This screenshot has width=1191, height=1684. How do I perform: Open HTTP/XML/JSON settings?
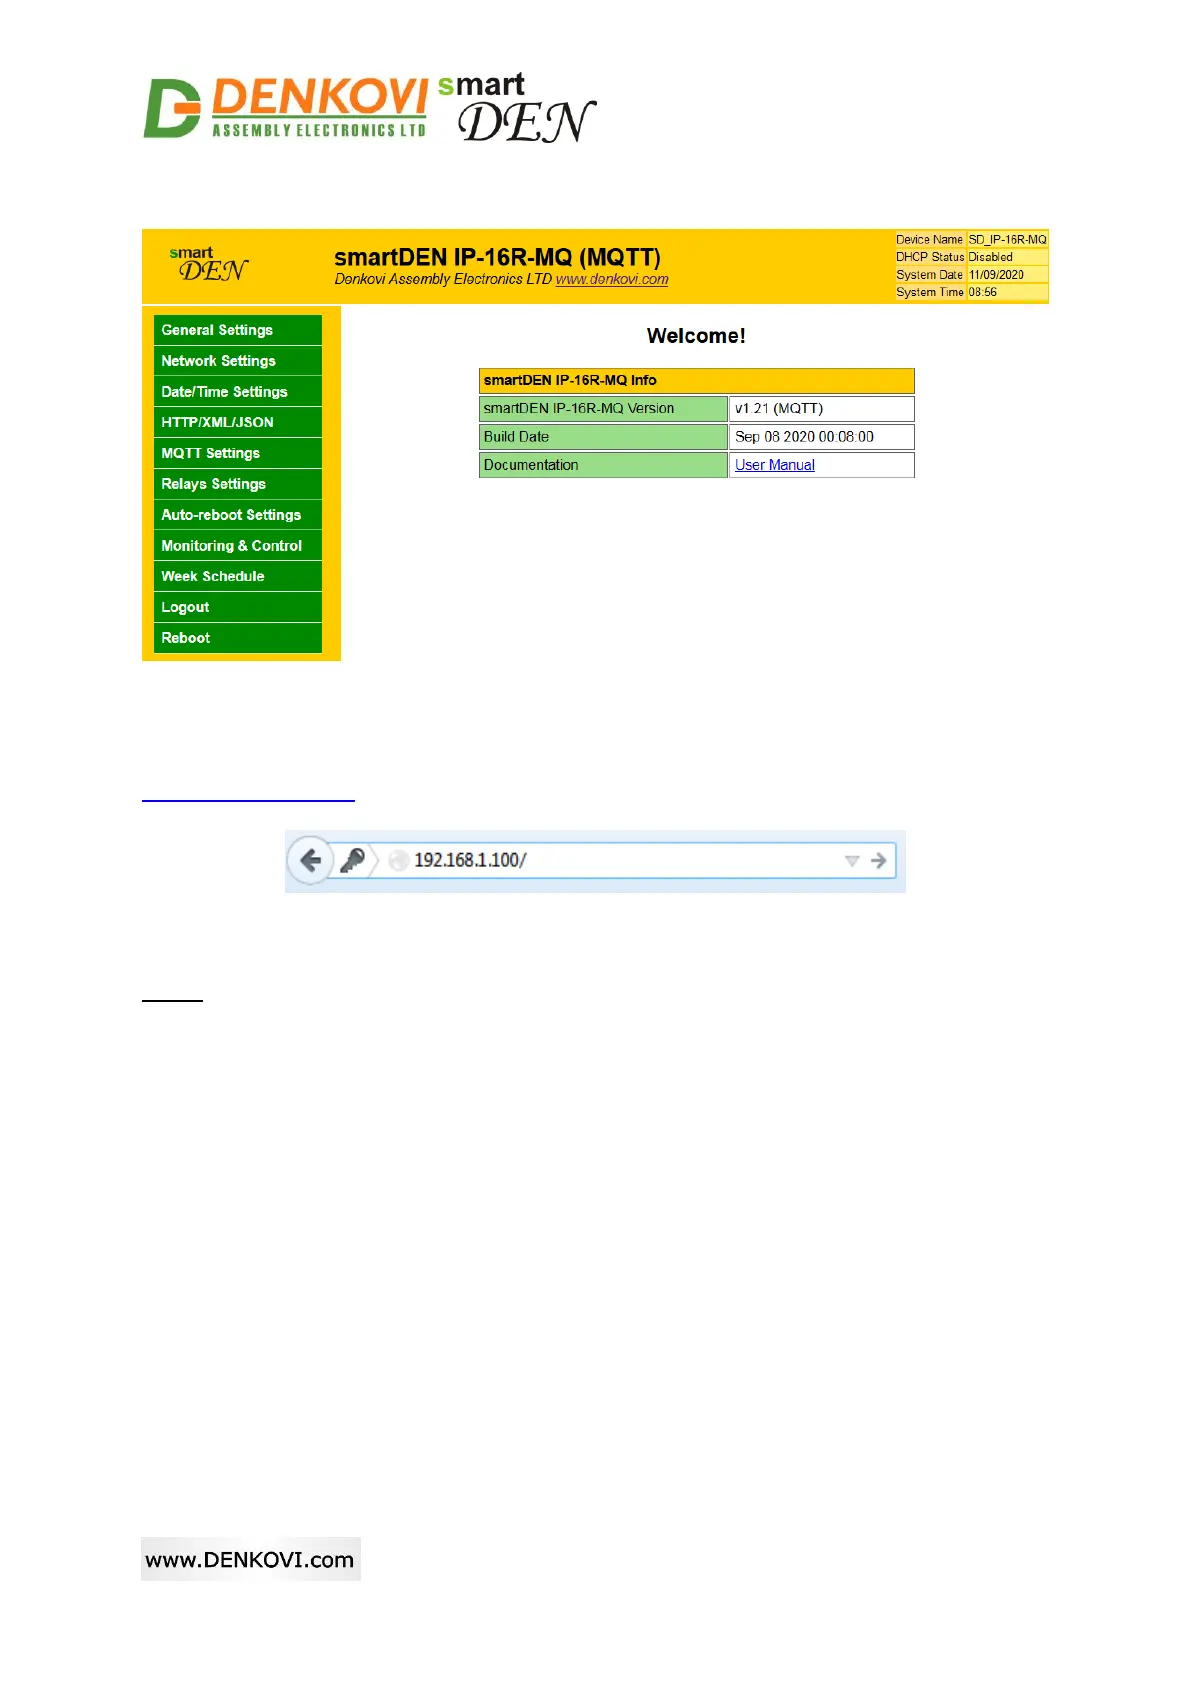pyautogui.click(x=238, y=422)
